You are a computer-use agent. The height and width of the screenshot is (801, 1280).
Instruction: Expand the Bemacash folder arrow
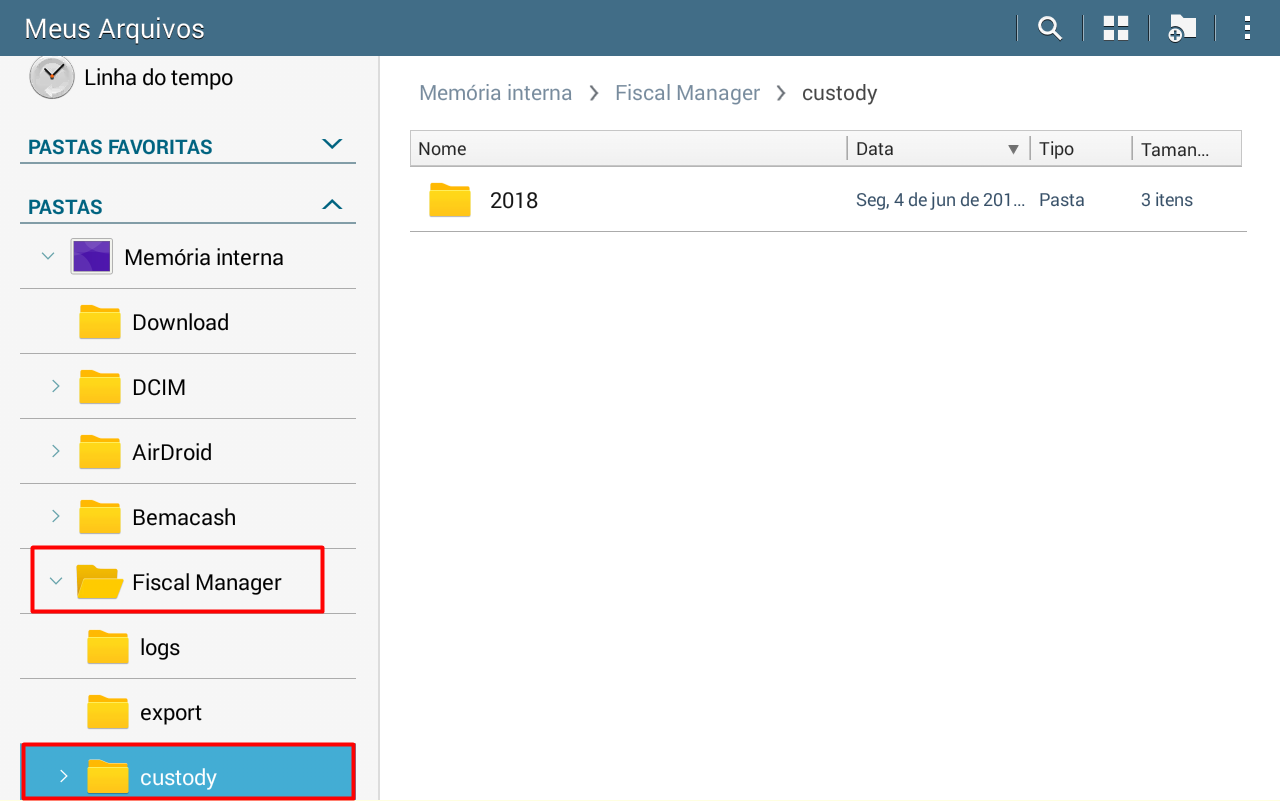click(56, 516)
